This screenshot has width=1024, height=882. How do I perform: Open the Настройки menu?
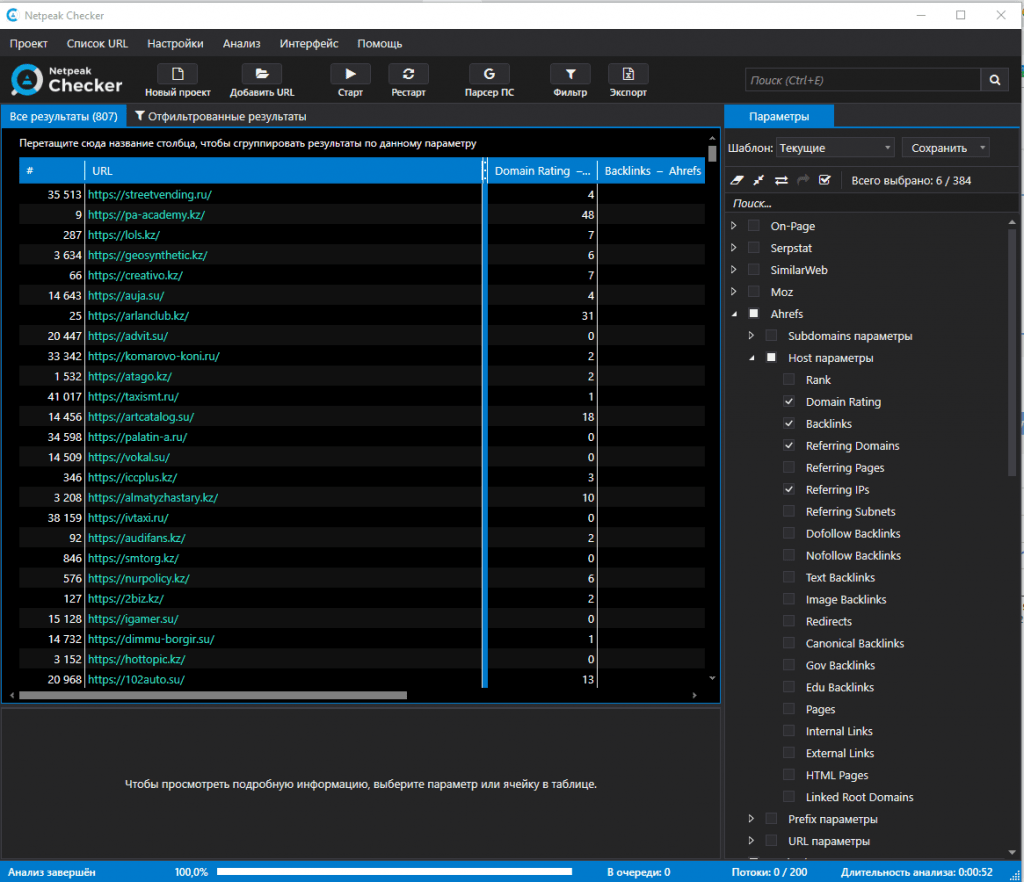point(175,44)
